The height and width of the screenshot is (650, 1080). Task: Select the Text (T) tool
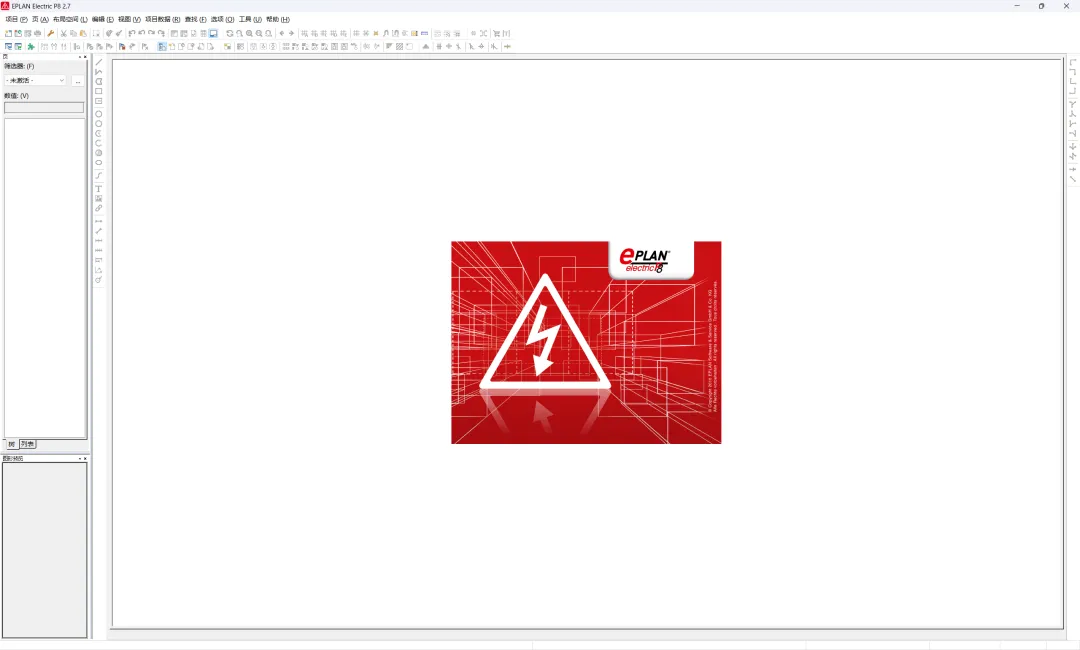(x=98, y=188)
